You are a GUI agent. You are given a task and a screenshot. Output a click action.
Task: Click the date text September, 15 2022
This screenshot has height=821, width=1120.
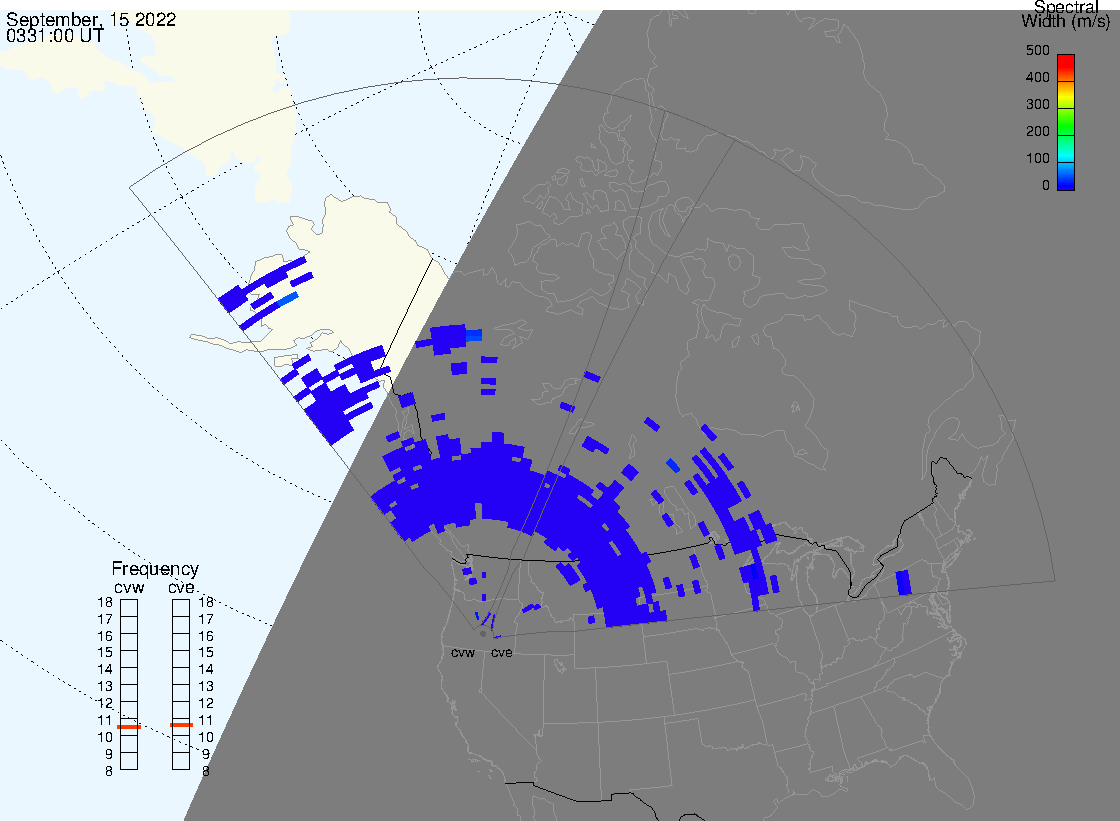(91, 19)
